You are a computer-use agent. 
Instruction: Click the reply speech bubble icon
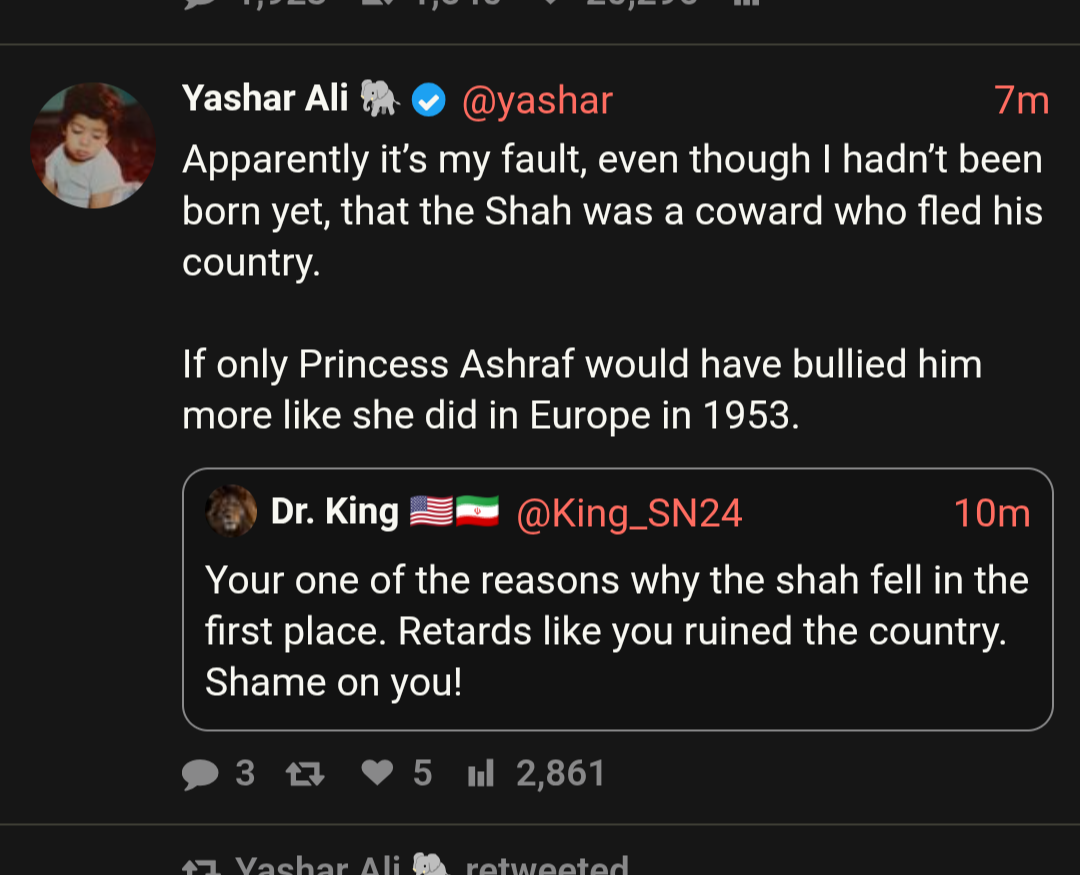coord(200,774)
